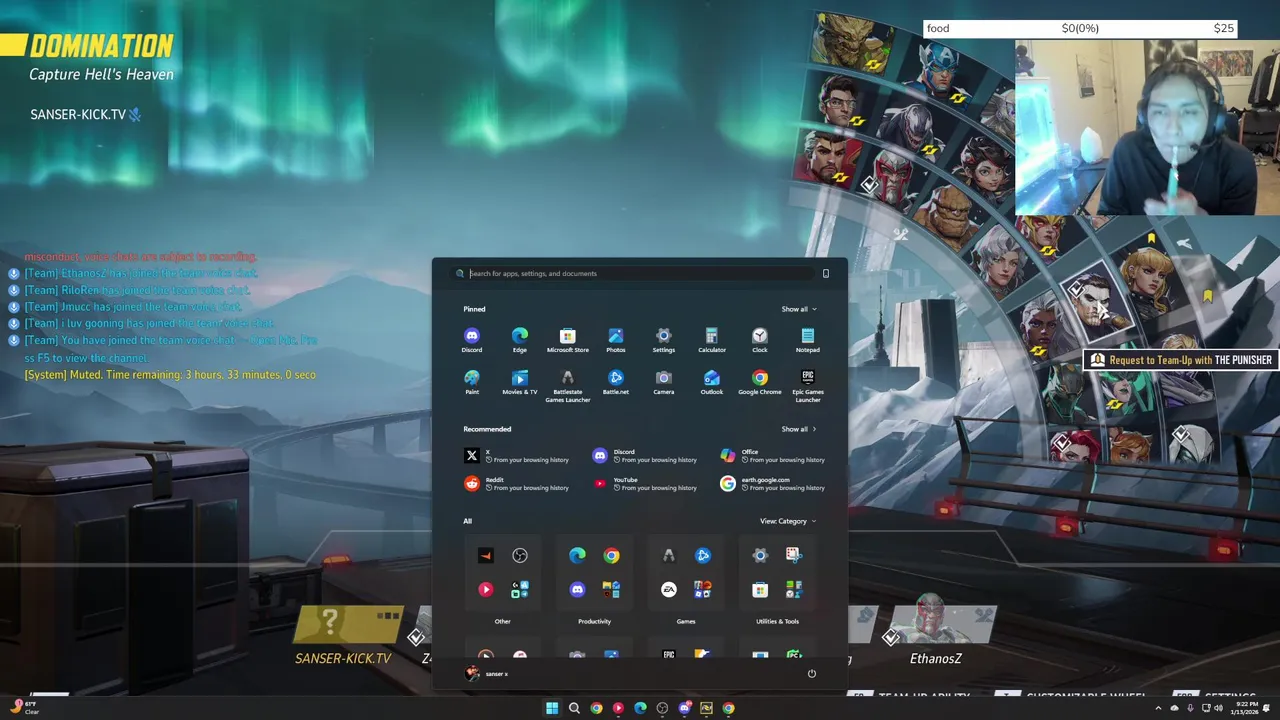The height and width of the screenshot is (720, 1280).
Task: Open the notification bell in the tray
Action: click(1267, 708)
